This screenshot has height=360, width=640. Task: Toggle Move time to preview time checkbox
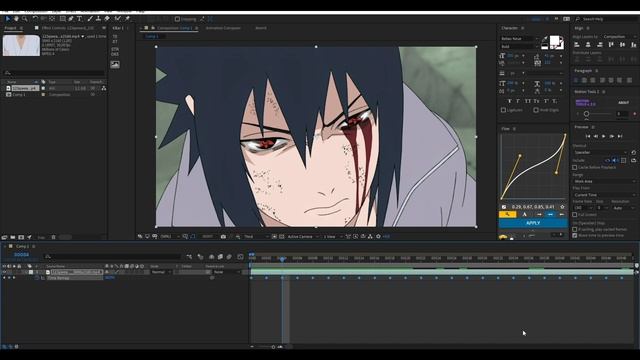(575, 236)
